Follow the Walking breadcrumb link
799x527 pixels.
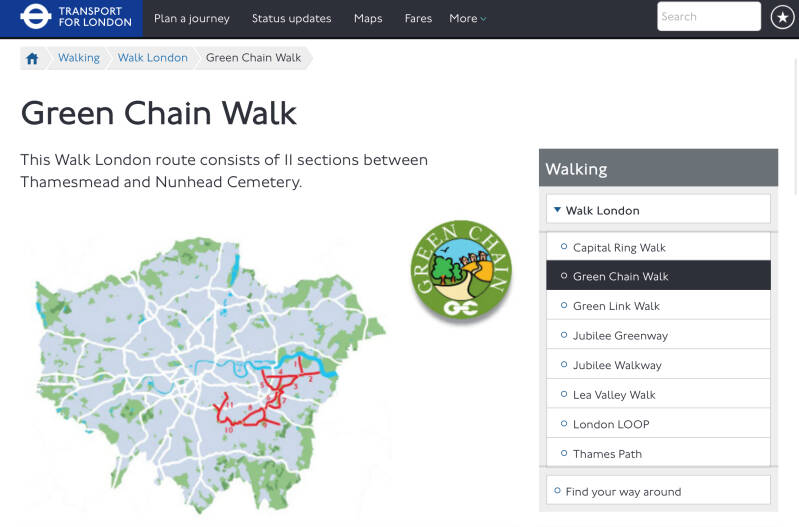click(79, 58)
